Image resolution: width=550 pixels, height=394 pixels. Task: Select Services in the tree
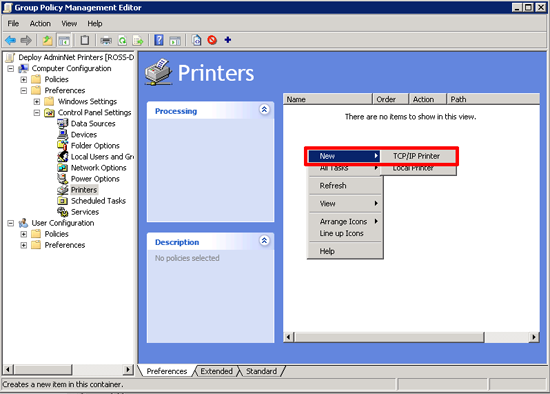click(85, 212)
